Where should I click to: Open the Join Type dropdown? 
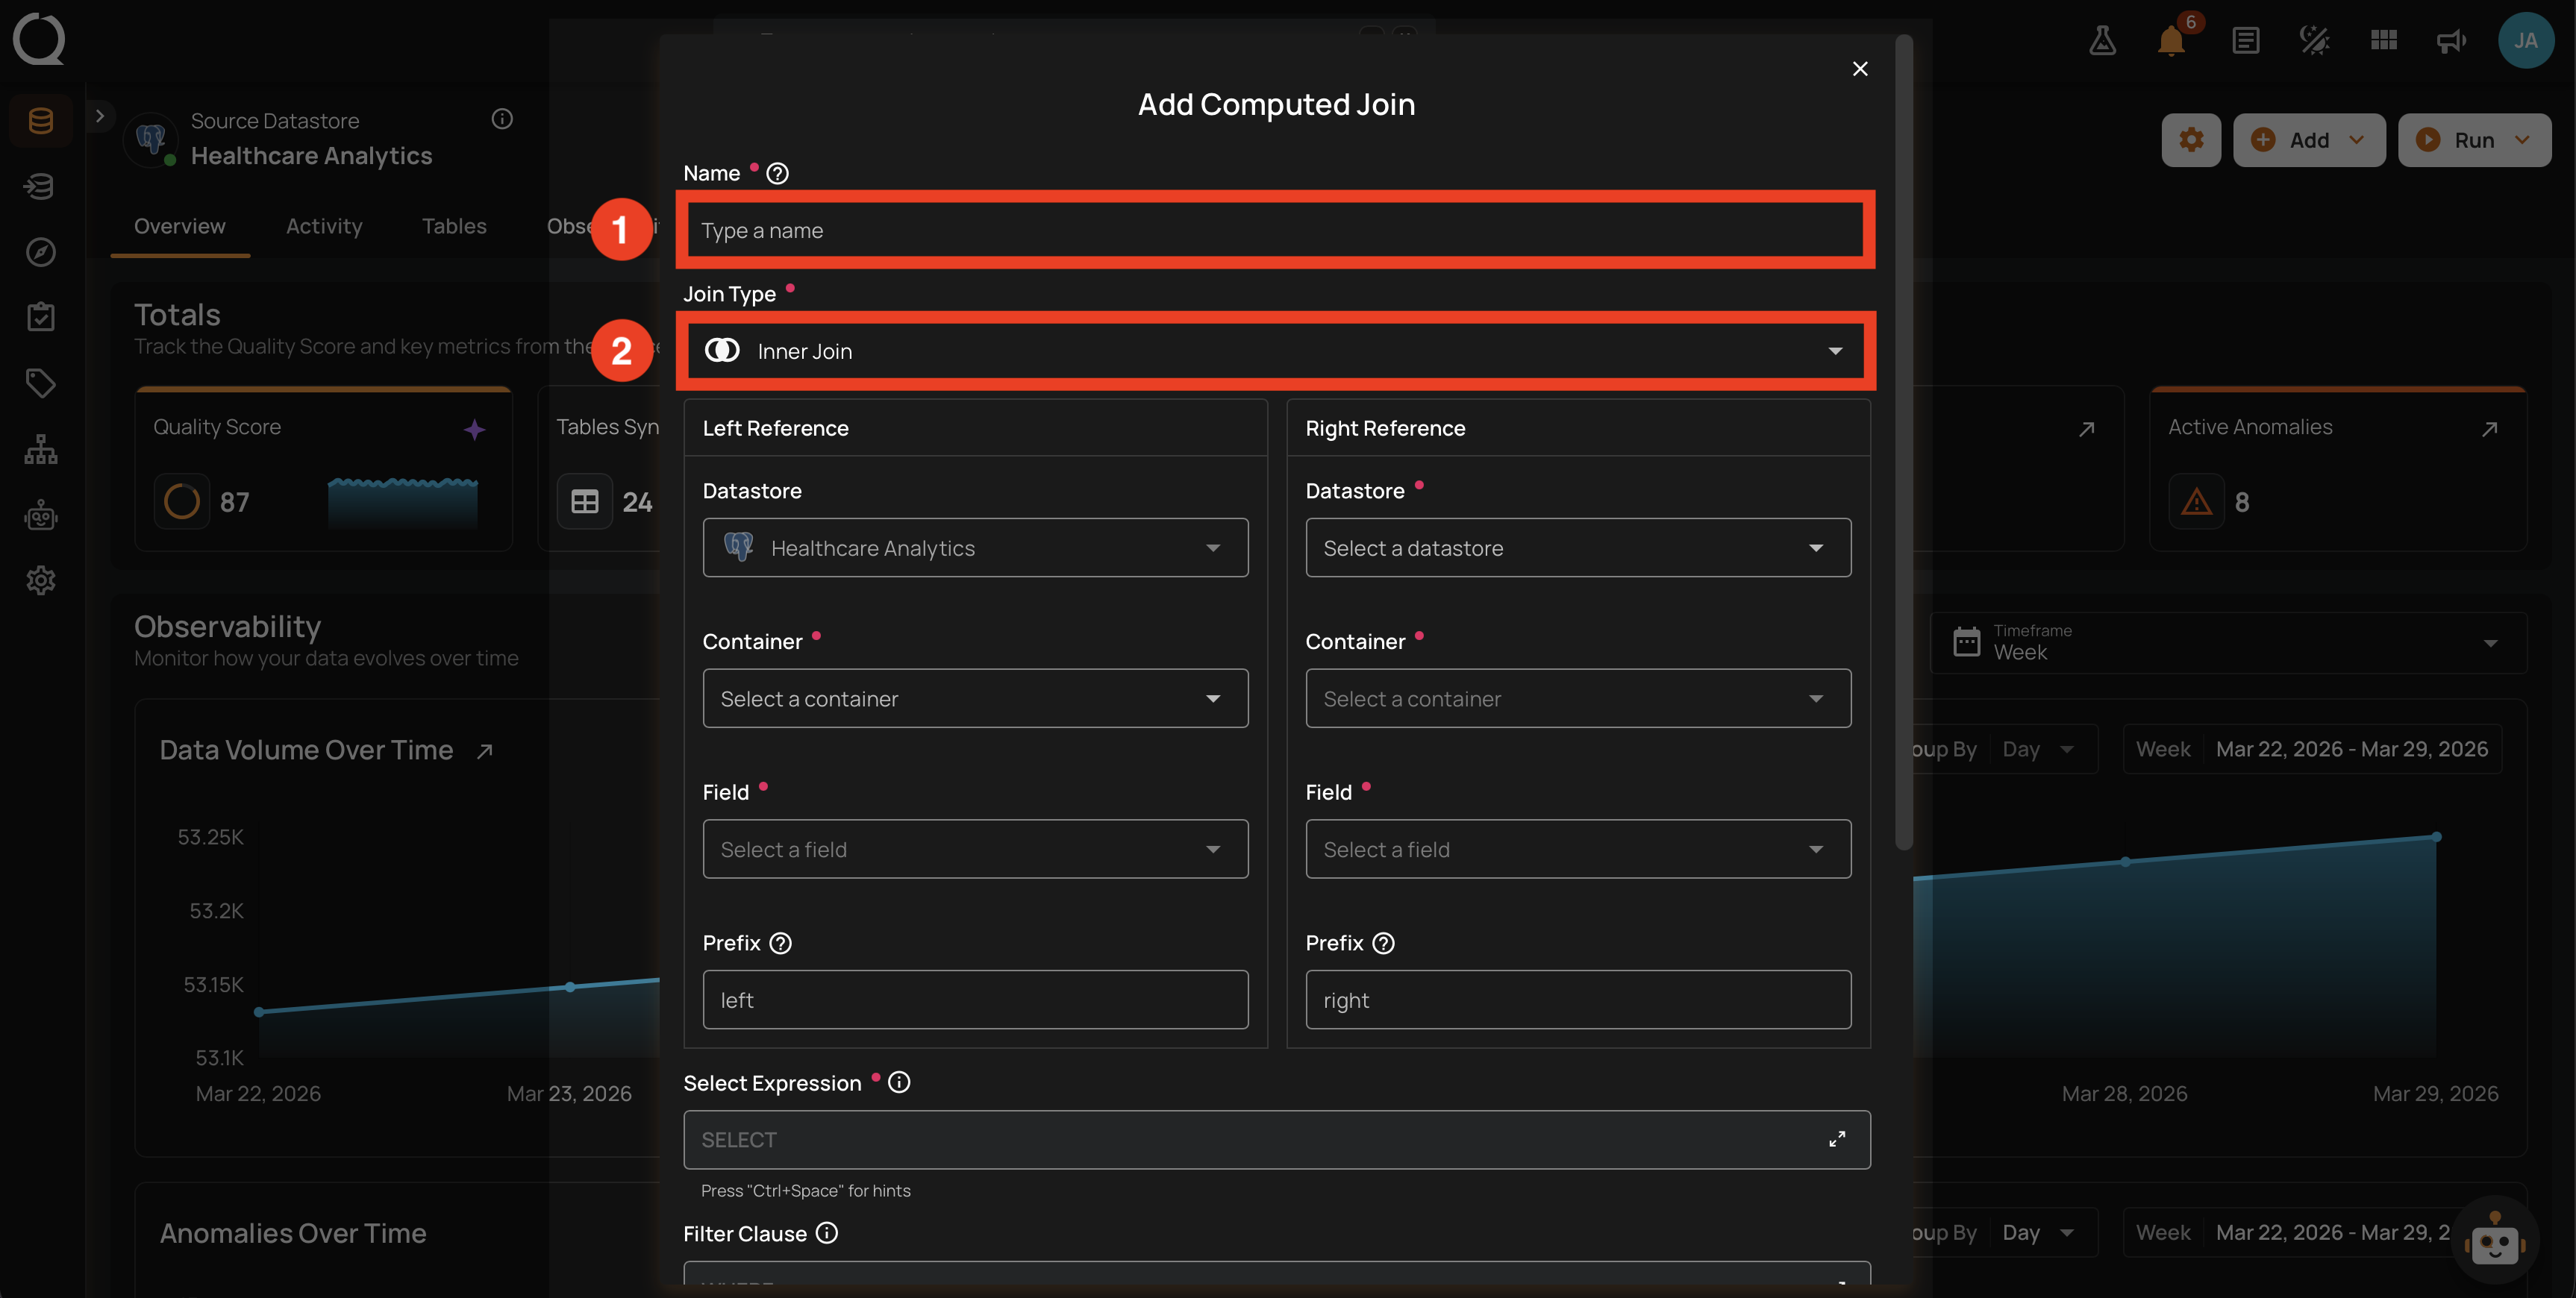(x=1275, y=351)
